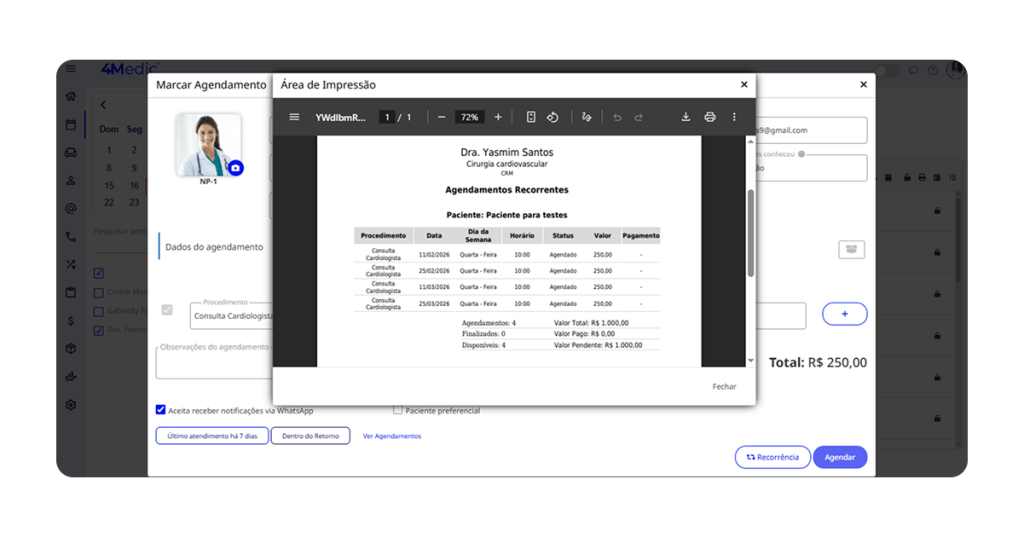Open the PDF viewer sidebar menu
1024x537 pixels.
(294, 117)
